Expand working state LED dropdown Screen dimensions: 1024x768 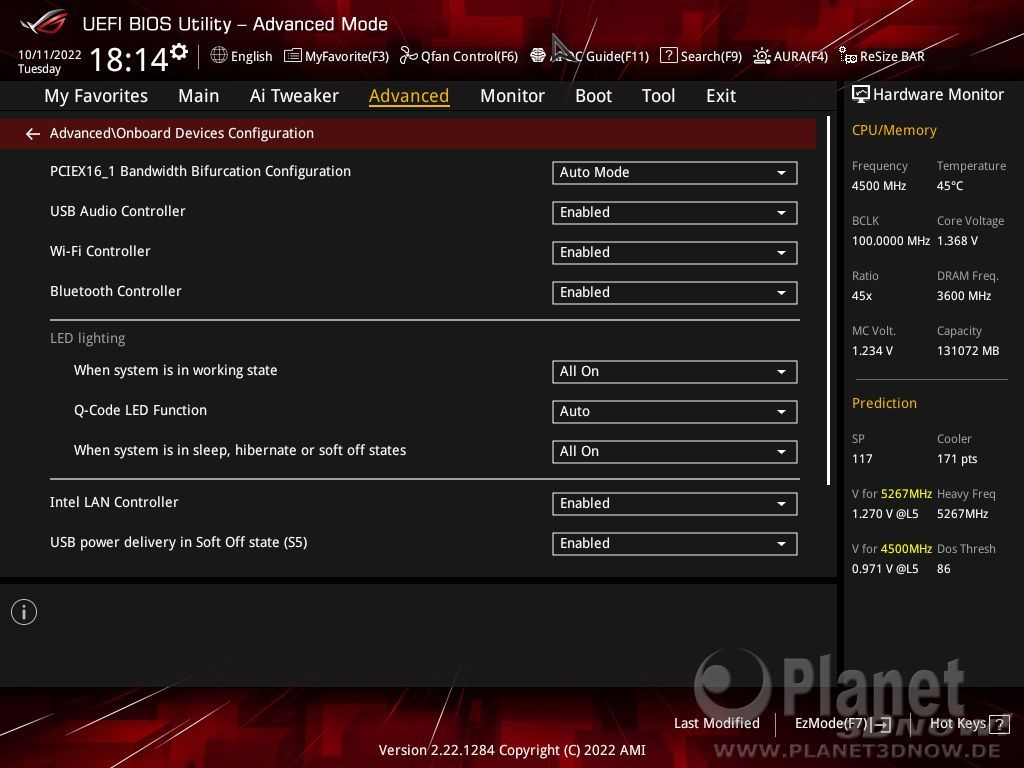[675, 372]
